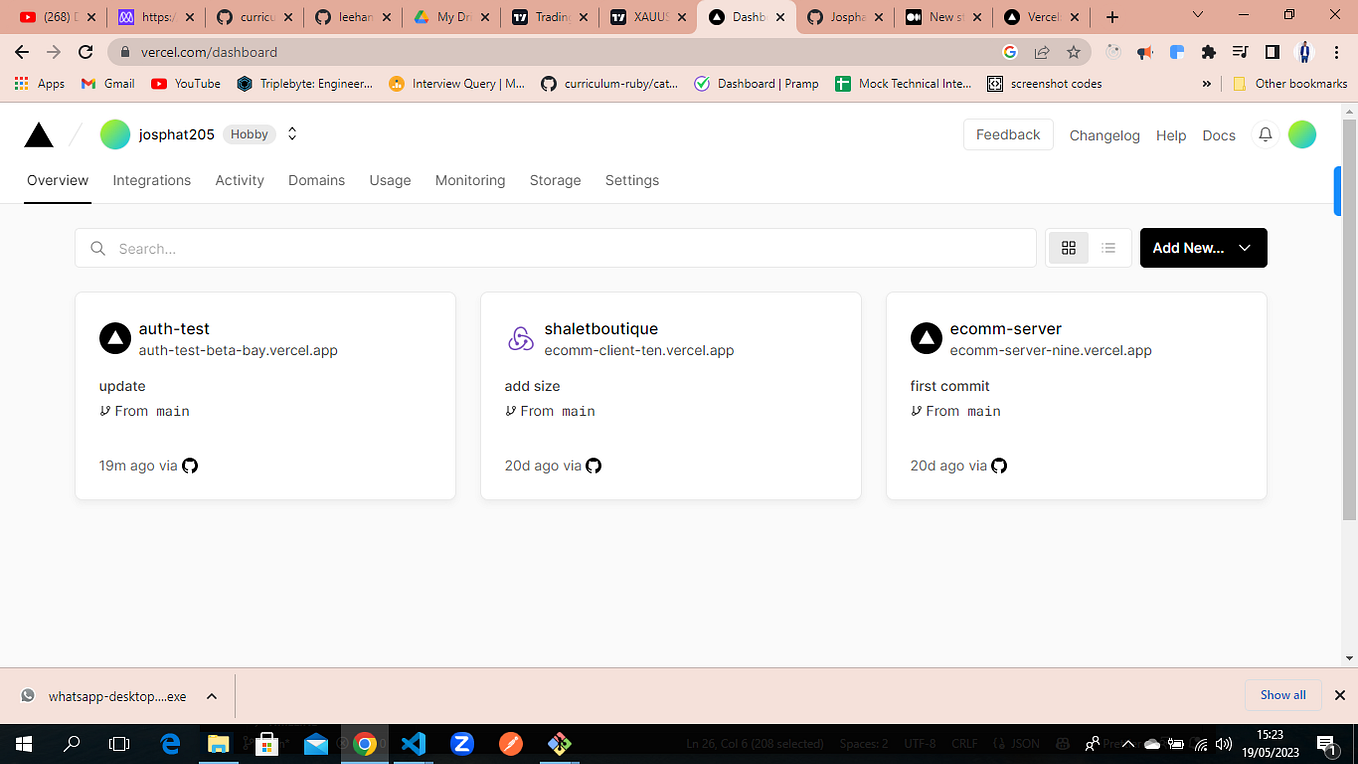Open the notifications bell
Image resolution: width=1358 pixels, height=764 pixels.
point(1264,134)
